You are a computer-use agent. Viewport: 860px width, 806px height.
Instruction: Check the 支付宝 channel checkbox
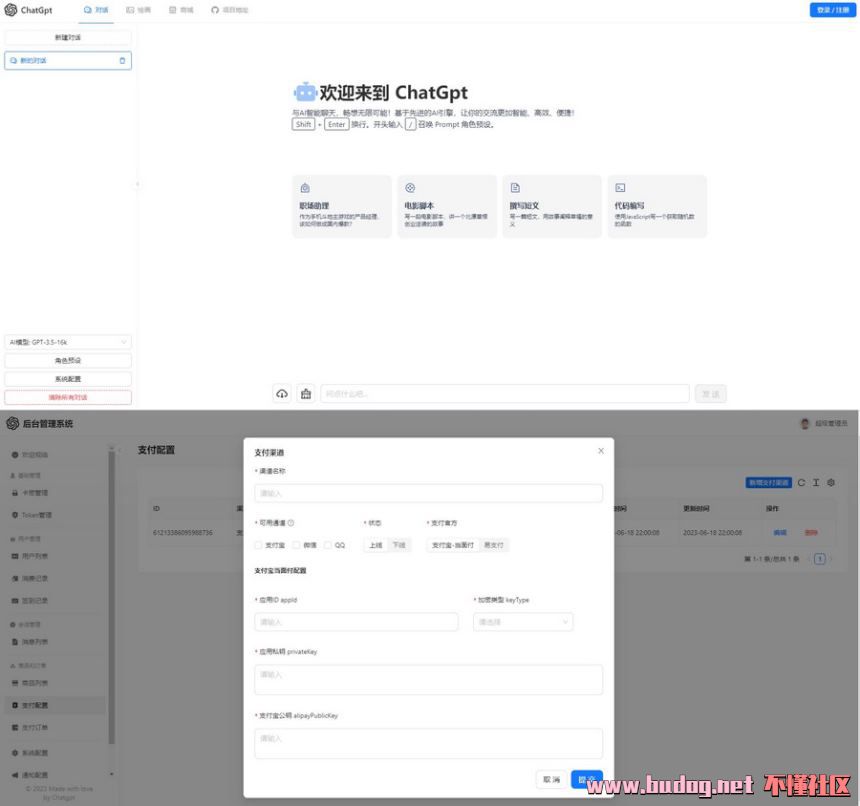(258, 545)
